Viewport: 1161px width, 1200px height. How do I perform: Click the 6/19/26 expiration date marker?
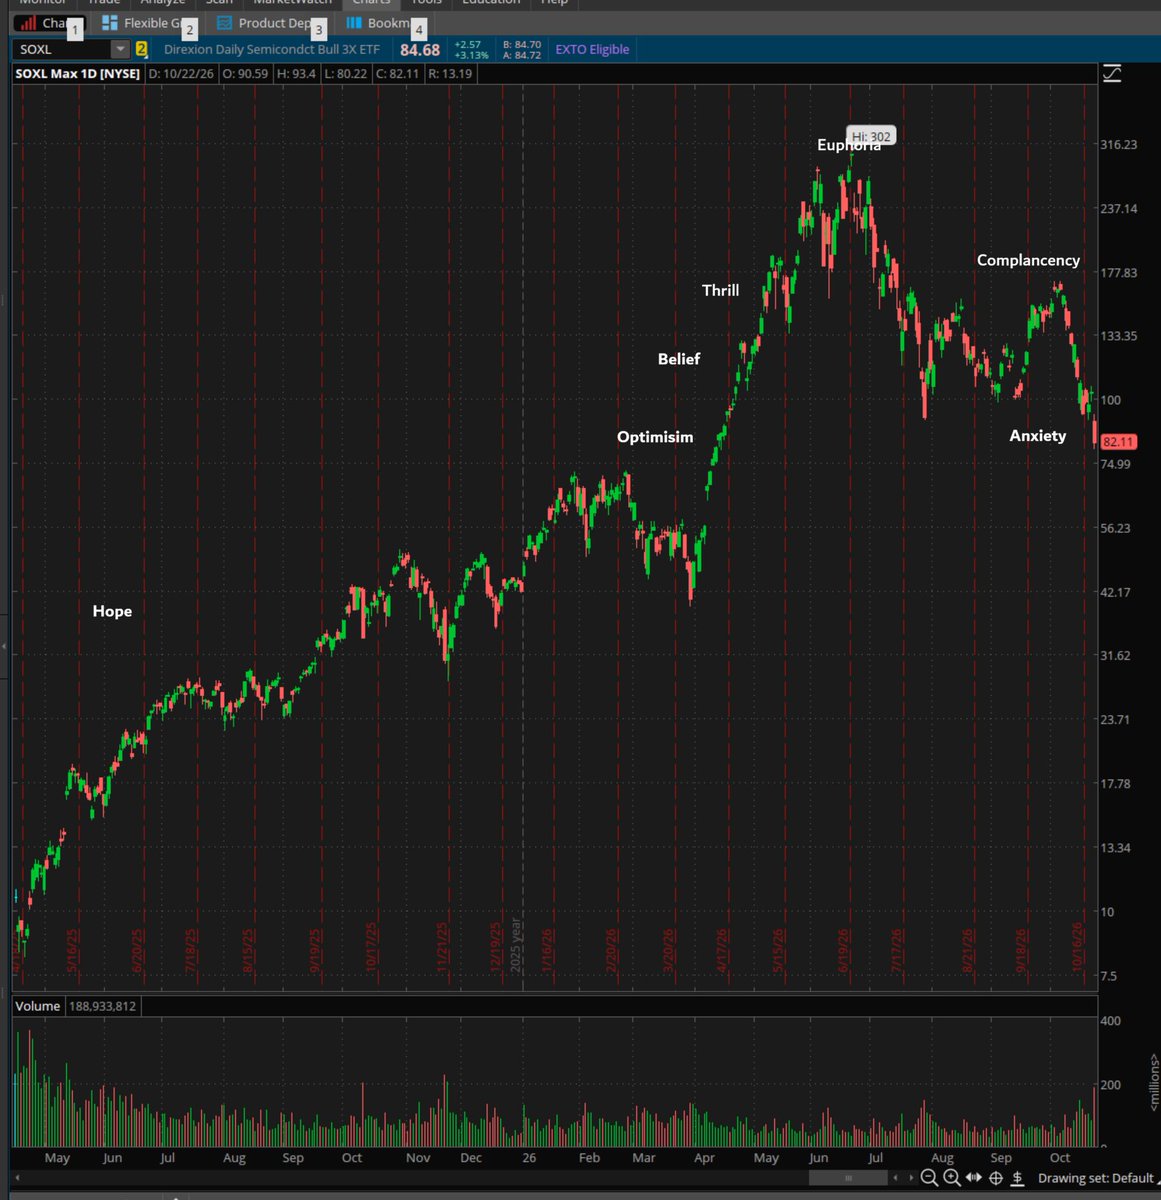(844, 951)
